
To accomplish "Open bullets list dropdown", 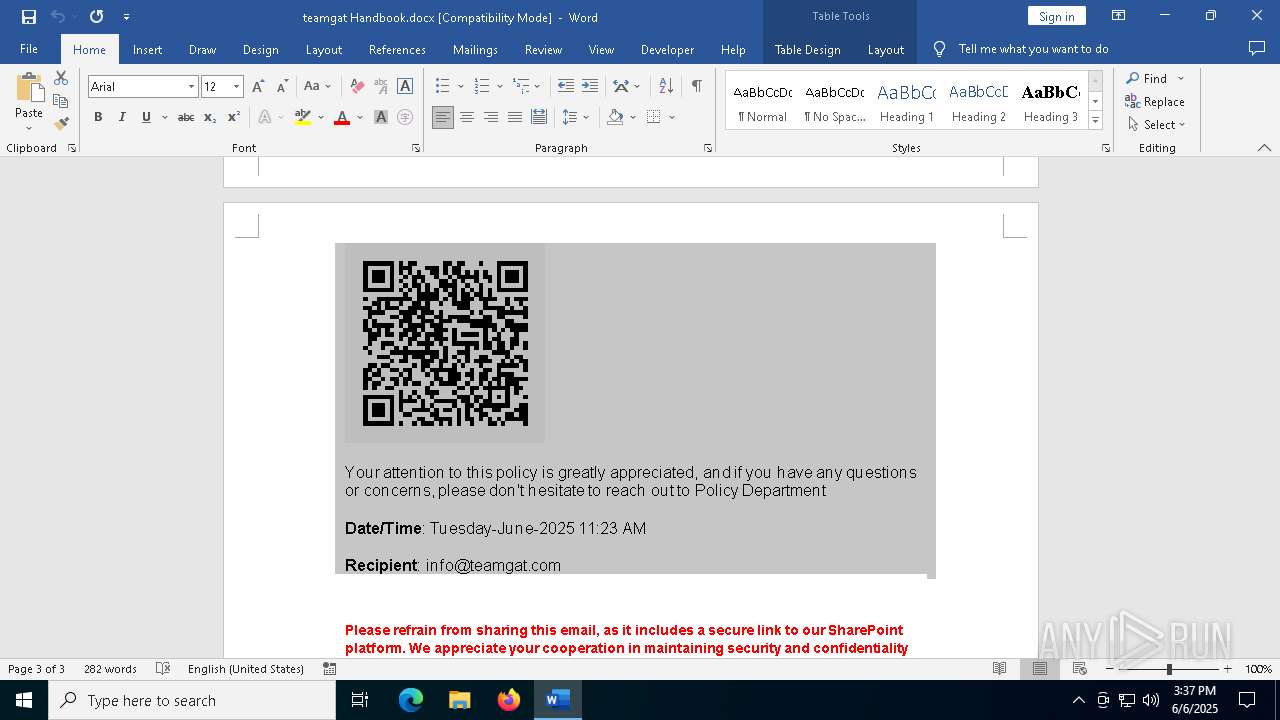I will (x=461, y=87).
